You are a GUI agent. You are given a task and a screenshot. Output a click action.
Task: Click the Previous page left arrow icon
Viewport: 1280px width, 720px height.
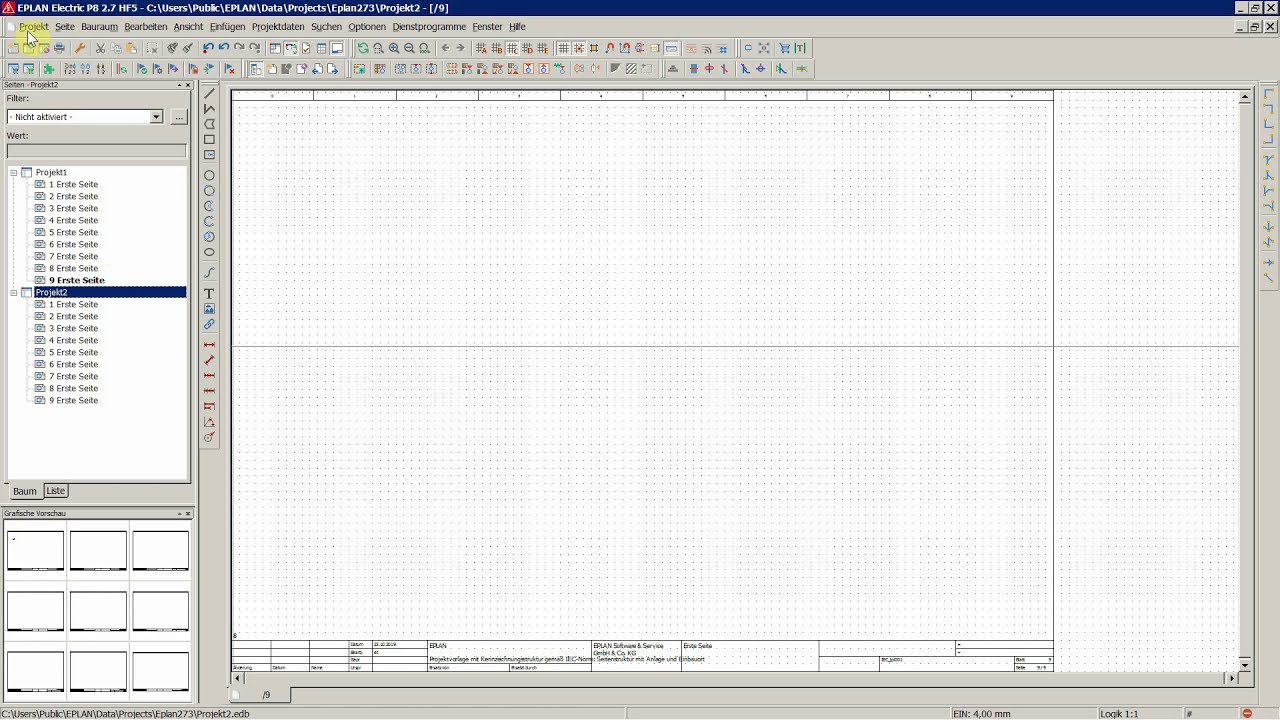tap(446, 48)
